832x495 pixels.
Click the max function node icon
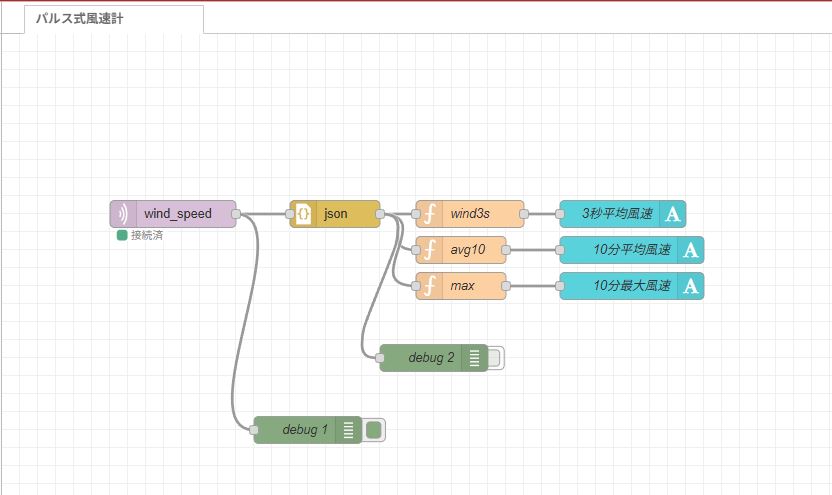(x=429, y=286)
